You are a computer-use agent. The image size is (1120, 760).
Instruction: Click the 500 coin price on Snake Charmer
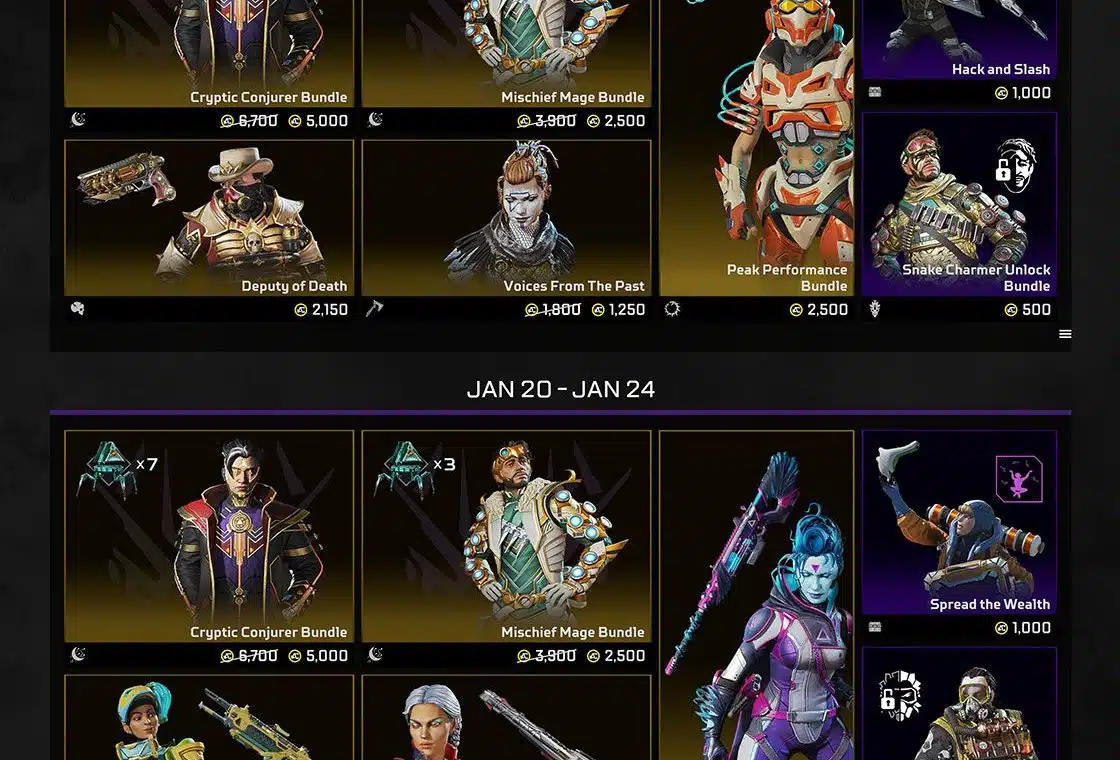(x=1028, y=309)
